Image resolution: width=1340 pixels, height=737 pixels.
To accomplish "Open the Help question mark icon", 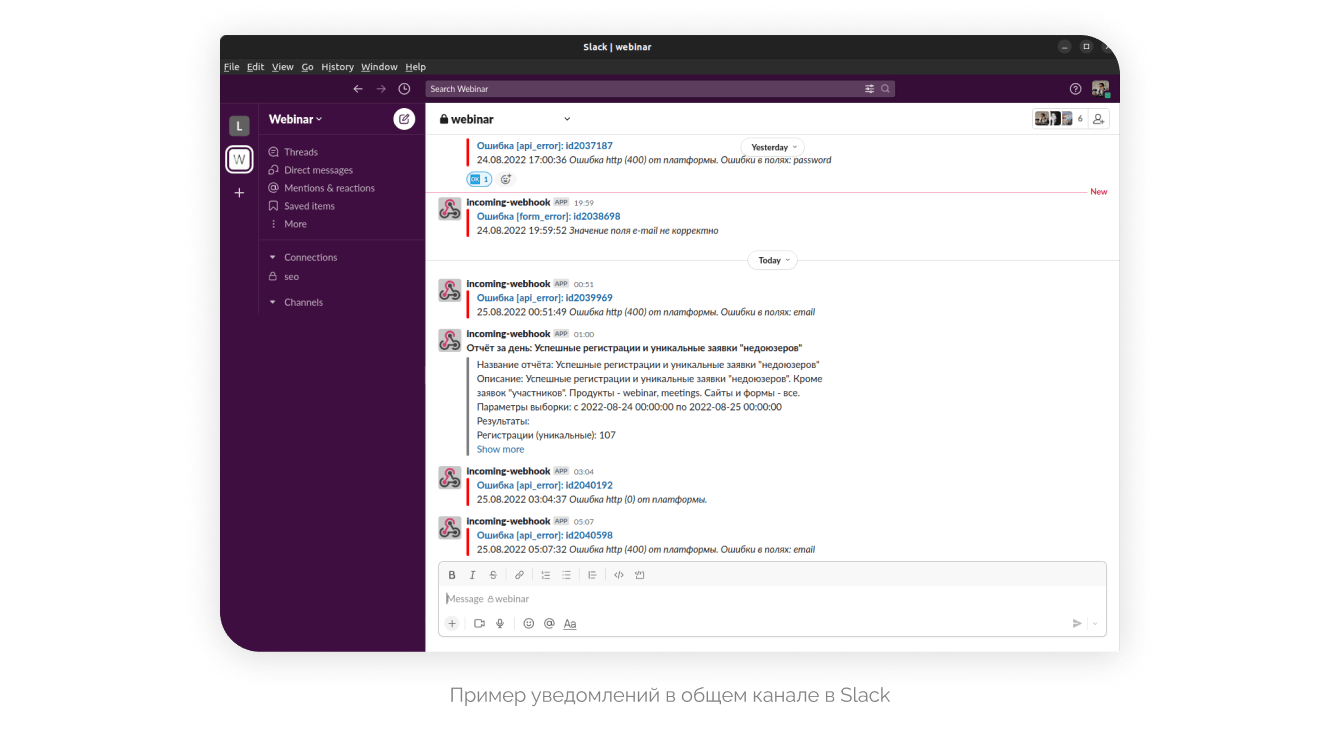I will (x=1076, y=89).
